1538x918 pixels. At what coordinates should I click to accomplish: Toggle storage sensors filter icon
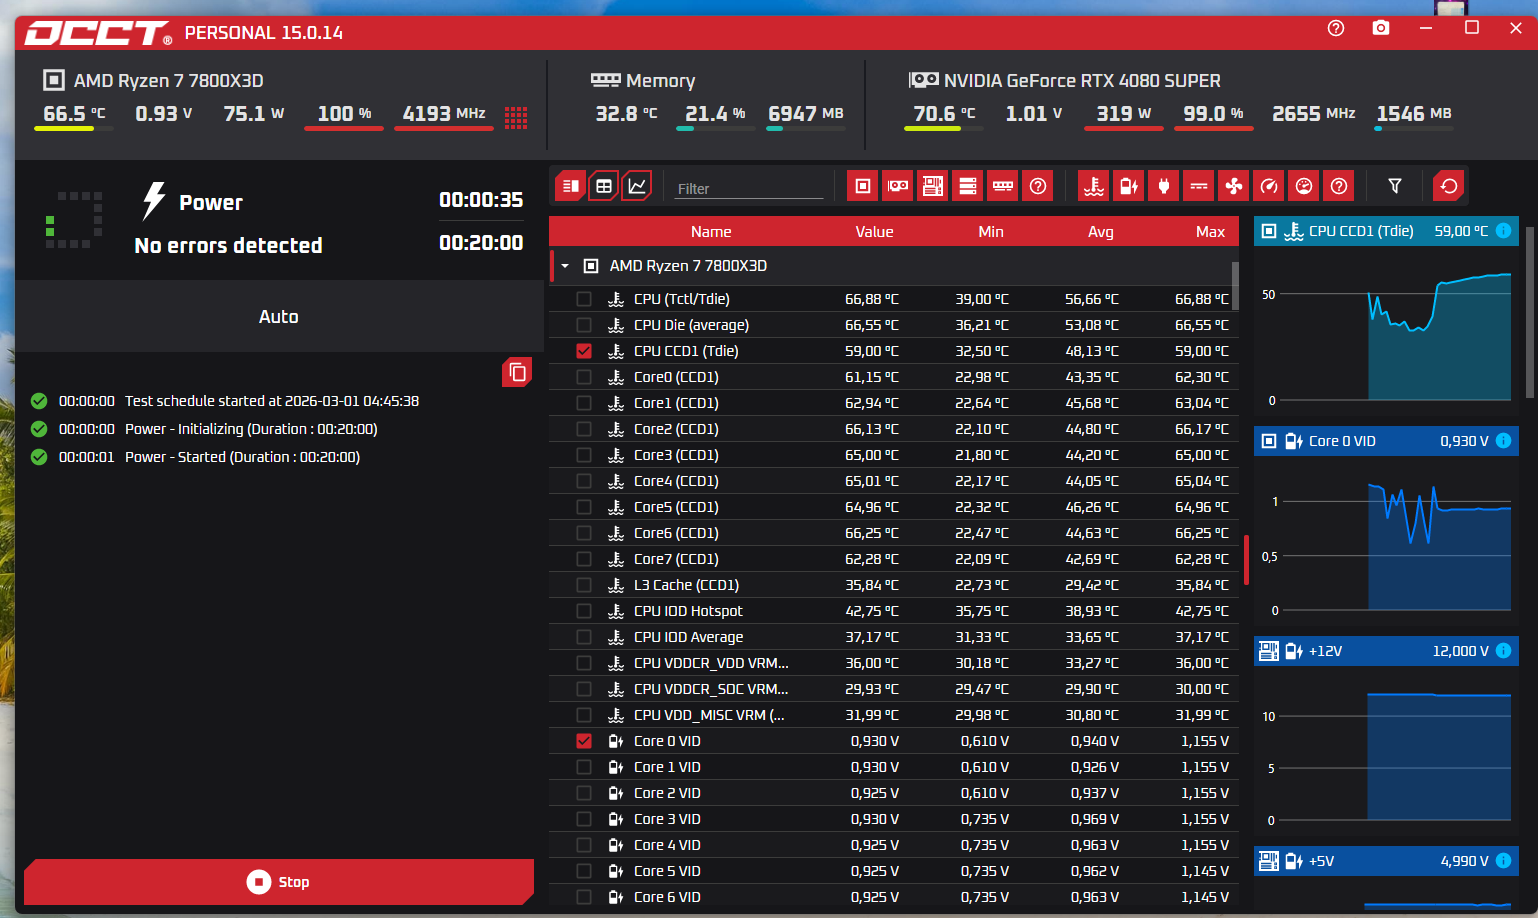coord(968,186)
